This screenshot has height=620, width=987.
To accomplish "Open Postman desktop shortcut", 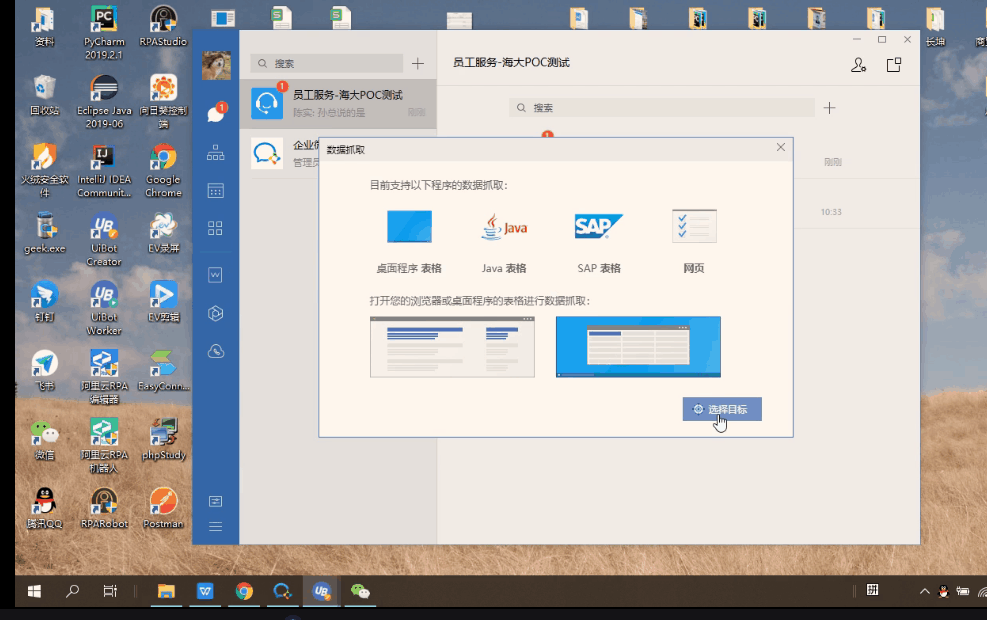I will pyautogui.click(x=163, y=508).
